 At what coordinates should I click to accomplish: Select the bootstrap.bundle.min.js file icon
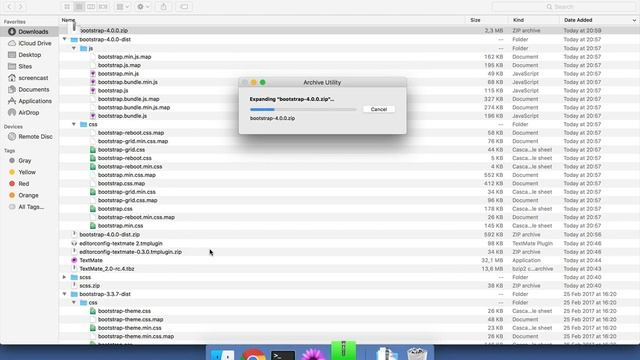[93, 82]
